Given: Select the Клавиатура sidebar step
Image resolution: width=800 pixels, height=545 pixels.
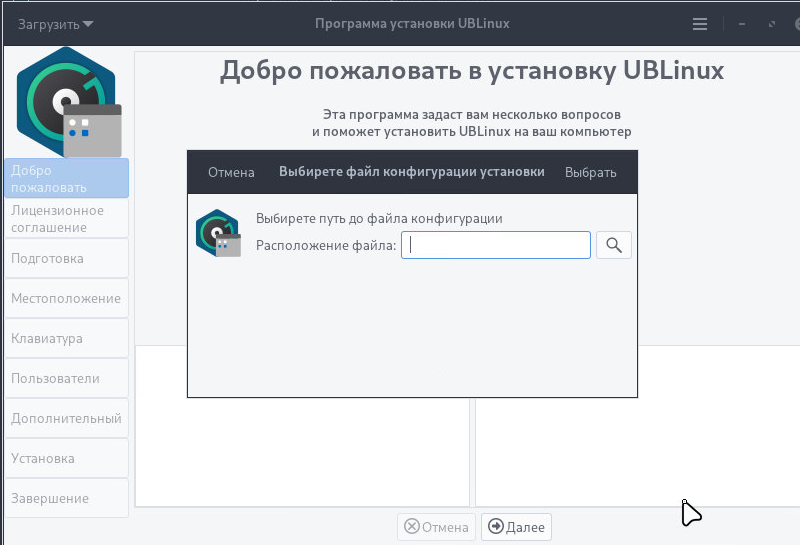Looking at the screenshot, I should pos(66,338).
